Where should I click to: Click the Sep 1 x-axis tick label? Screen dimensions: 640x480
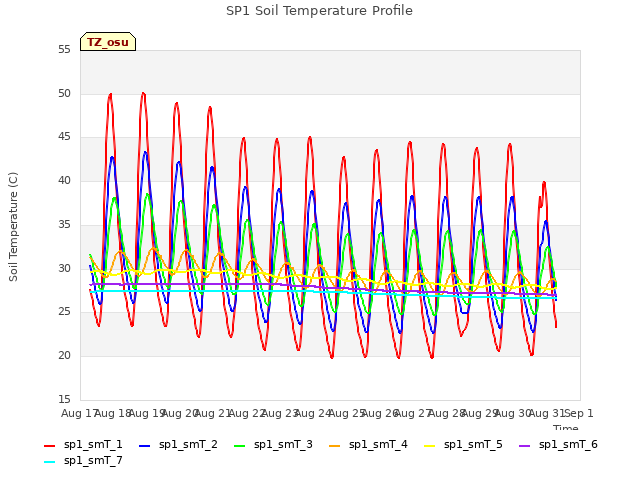click(579, 413)
